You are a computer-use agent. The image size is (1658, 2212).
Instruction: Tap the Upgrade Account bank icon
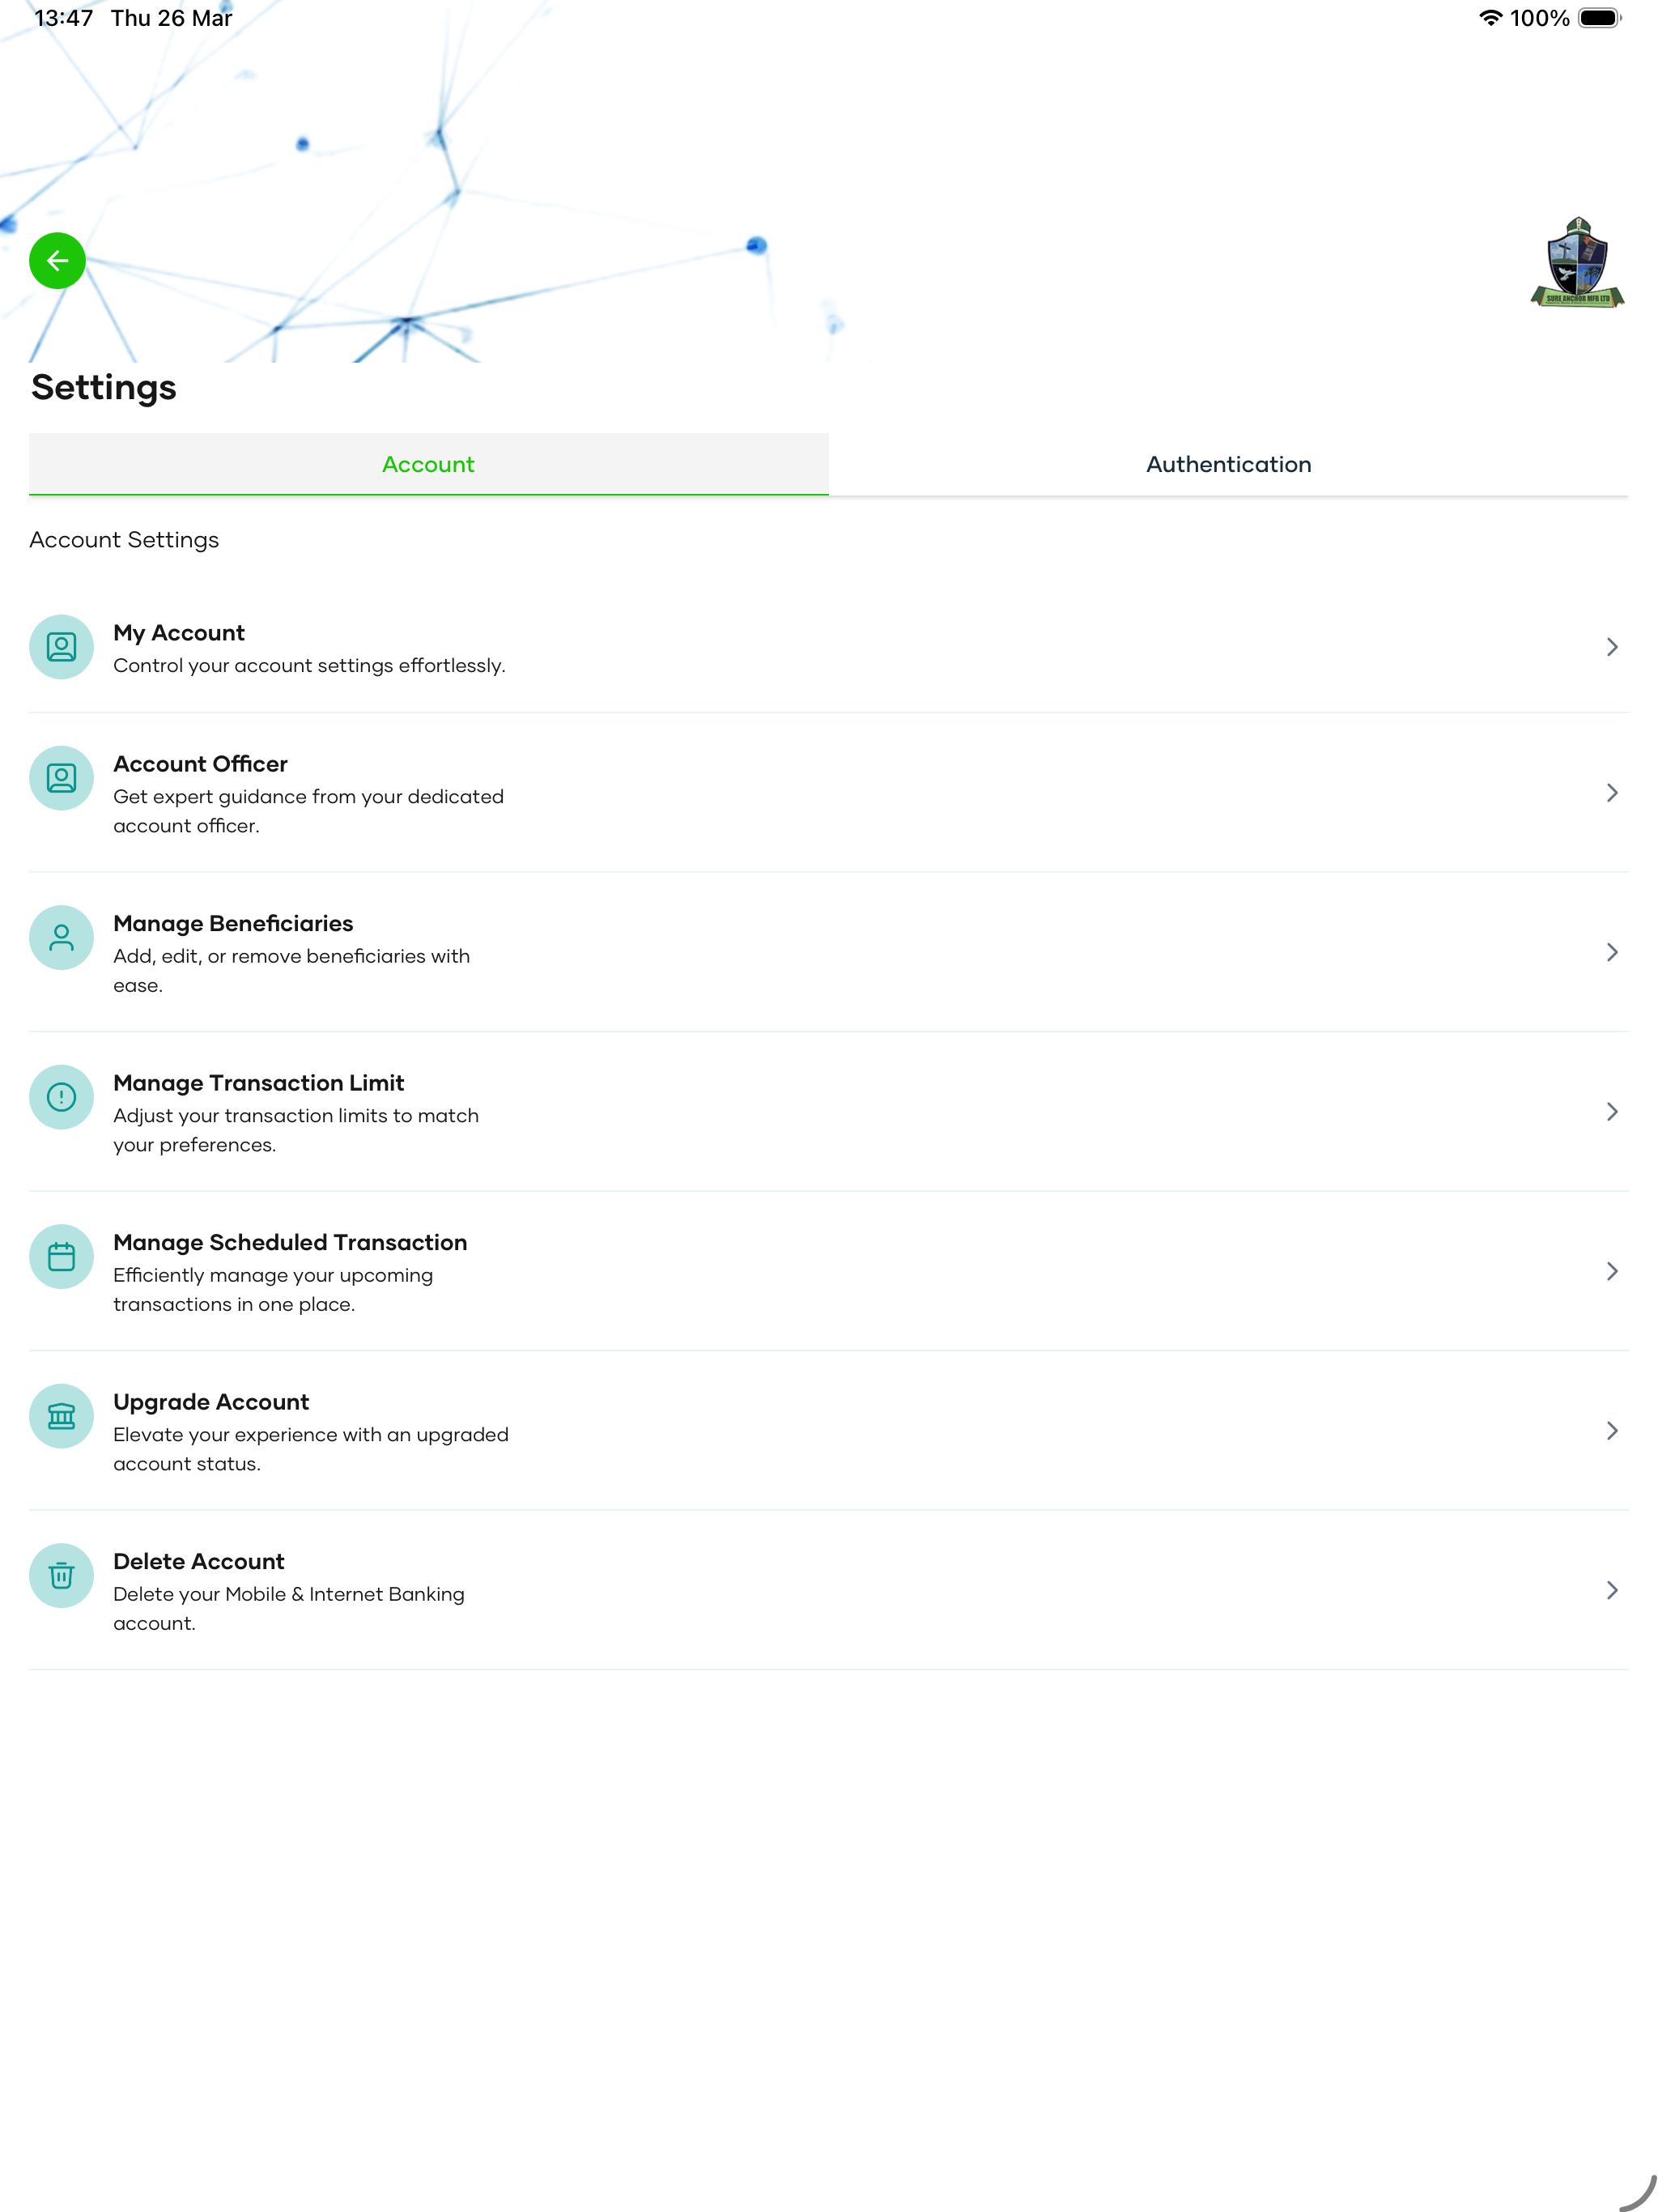tap(61, 1416)
